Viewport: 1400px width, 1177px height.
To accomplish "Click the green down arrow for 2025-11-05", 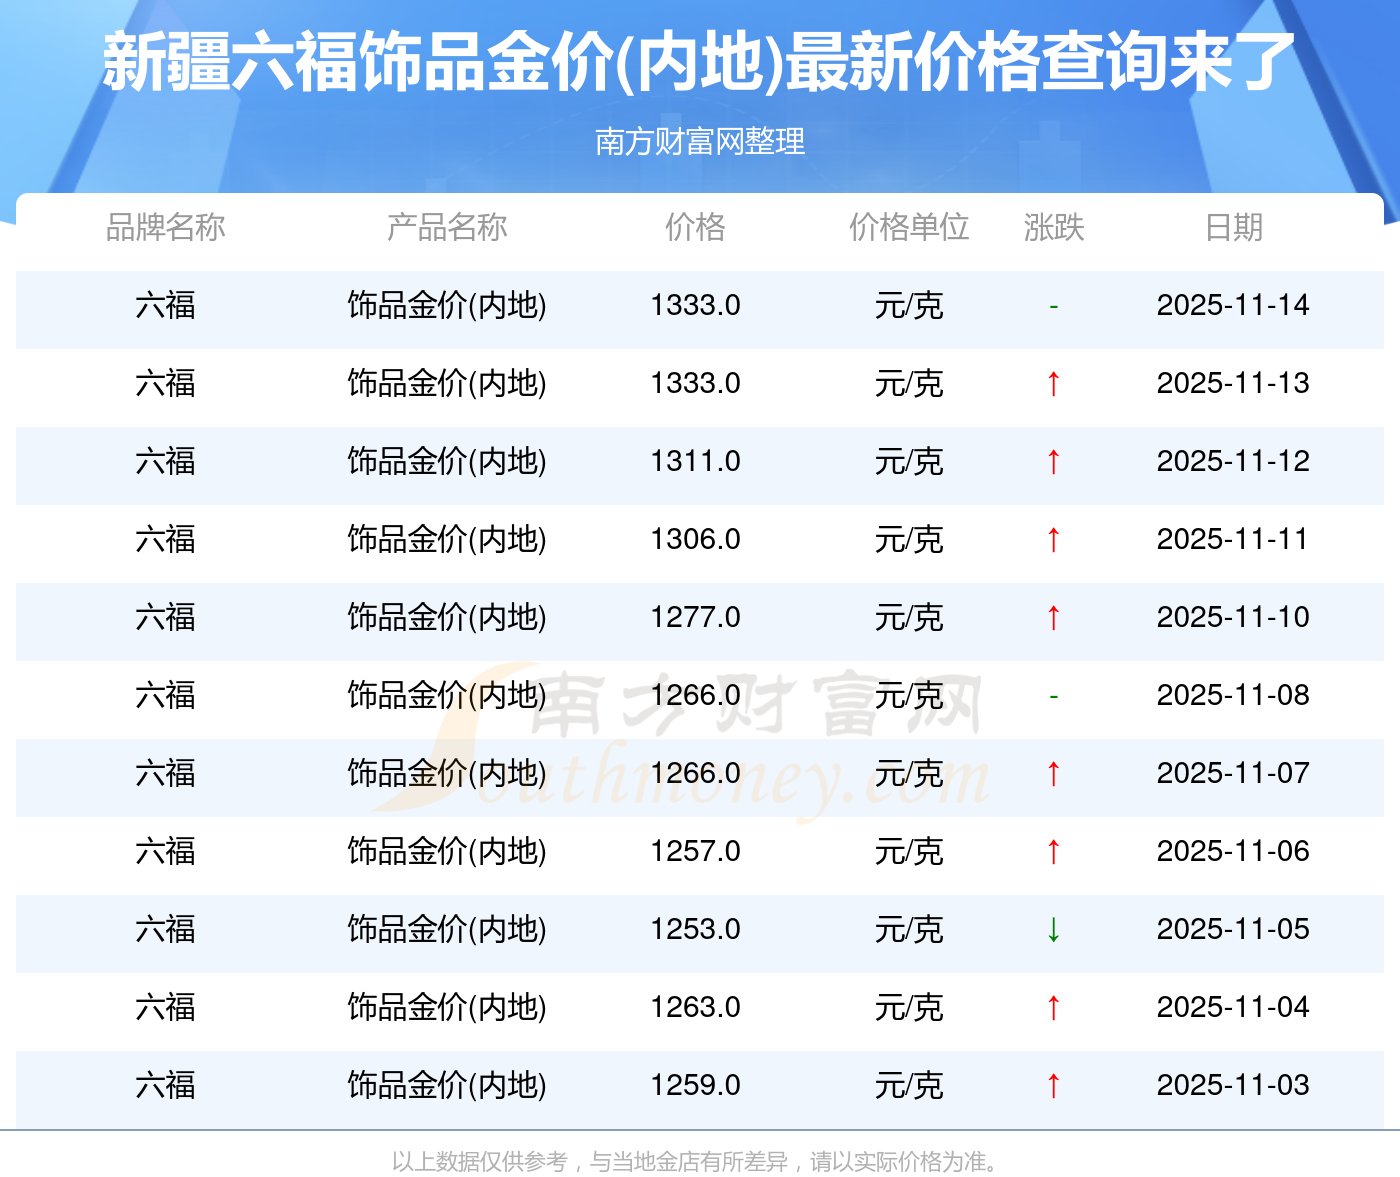I will point(1053,929).
